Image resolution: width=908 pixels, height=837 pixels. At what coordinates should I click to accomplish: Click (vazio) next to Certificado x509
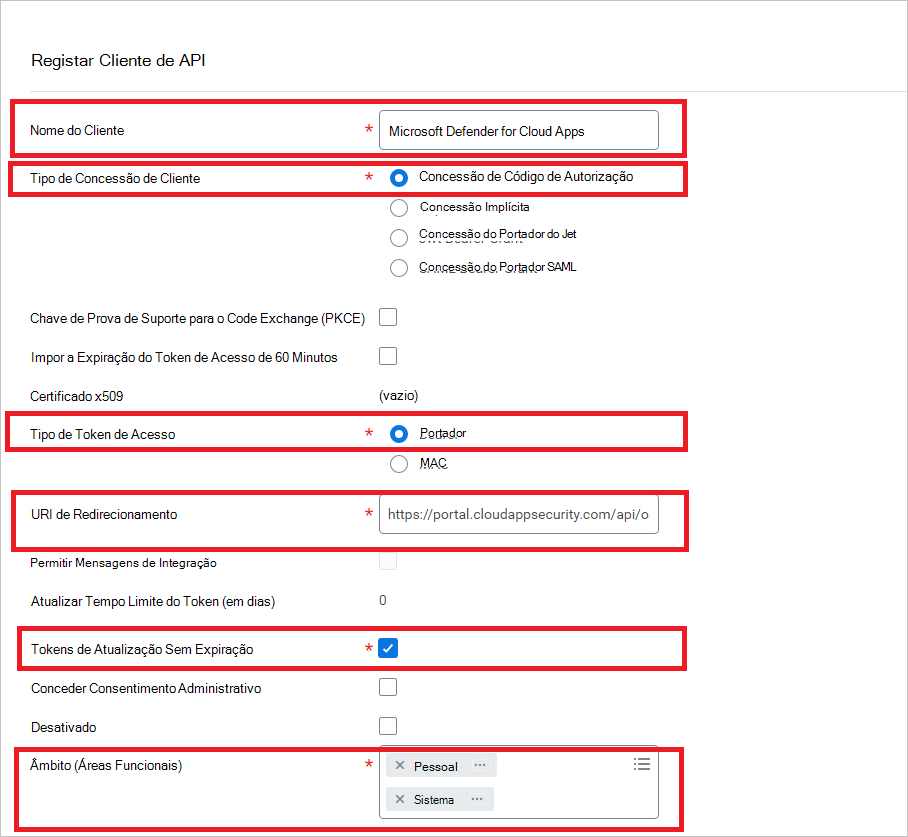pos(398,395)
